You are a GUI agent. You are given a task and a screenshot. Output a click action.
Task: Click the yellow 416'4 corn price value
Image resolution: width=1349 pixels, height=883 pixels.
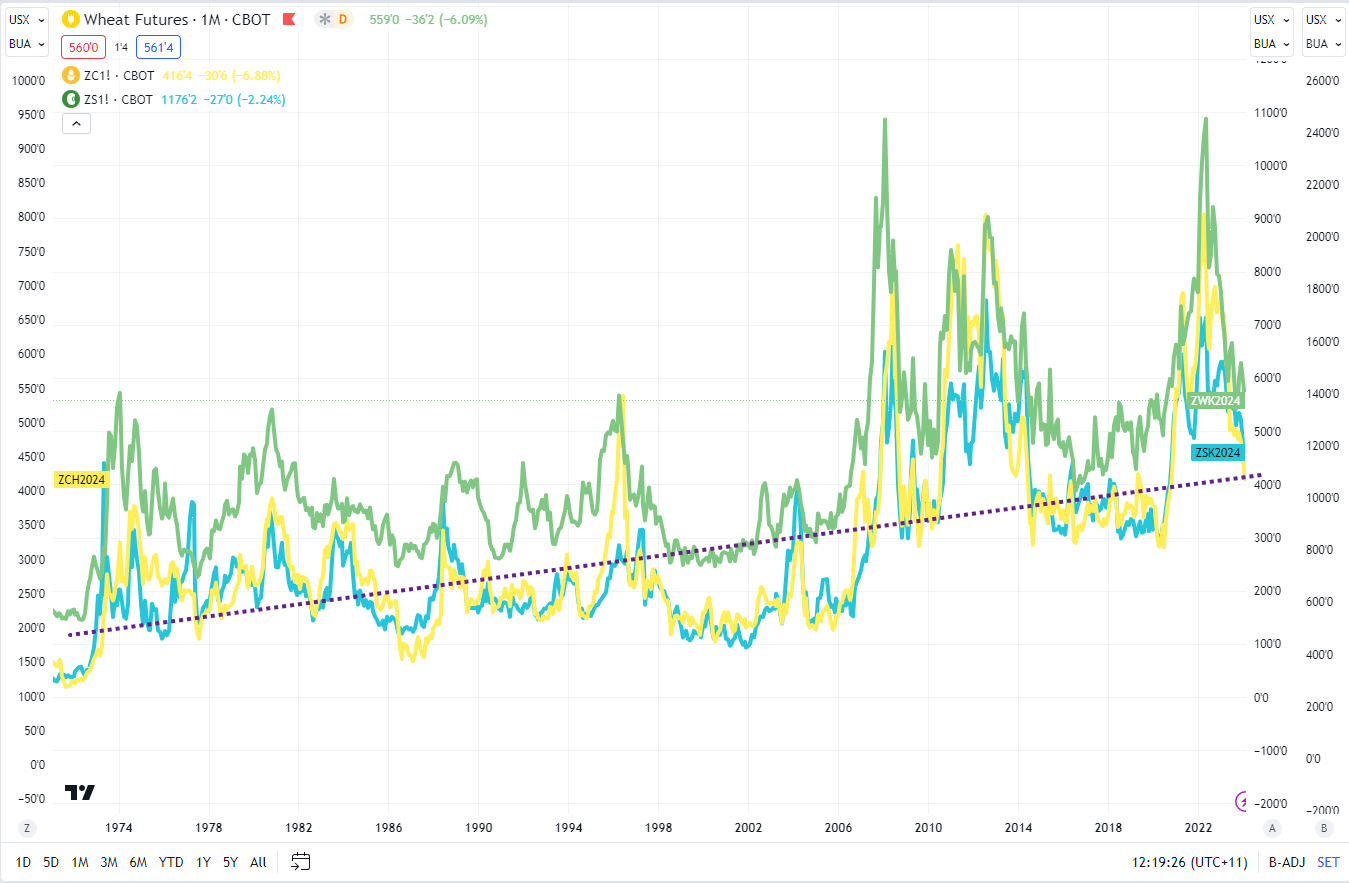pos(177,75)
